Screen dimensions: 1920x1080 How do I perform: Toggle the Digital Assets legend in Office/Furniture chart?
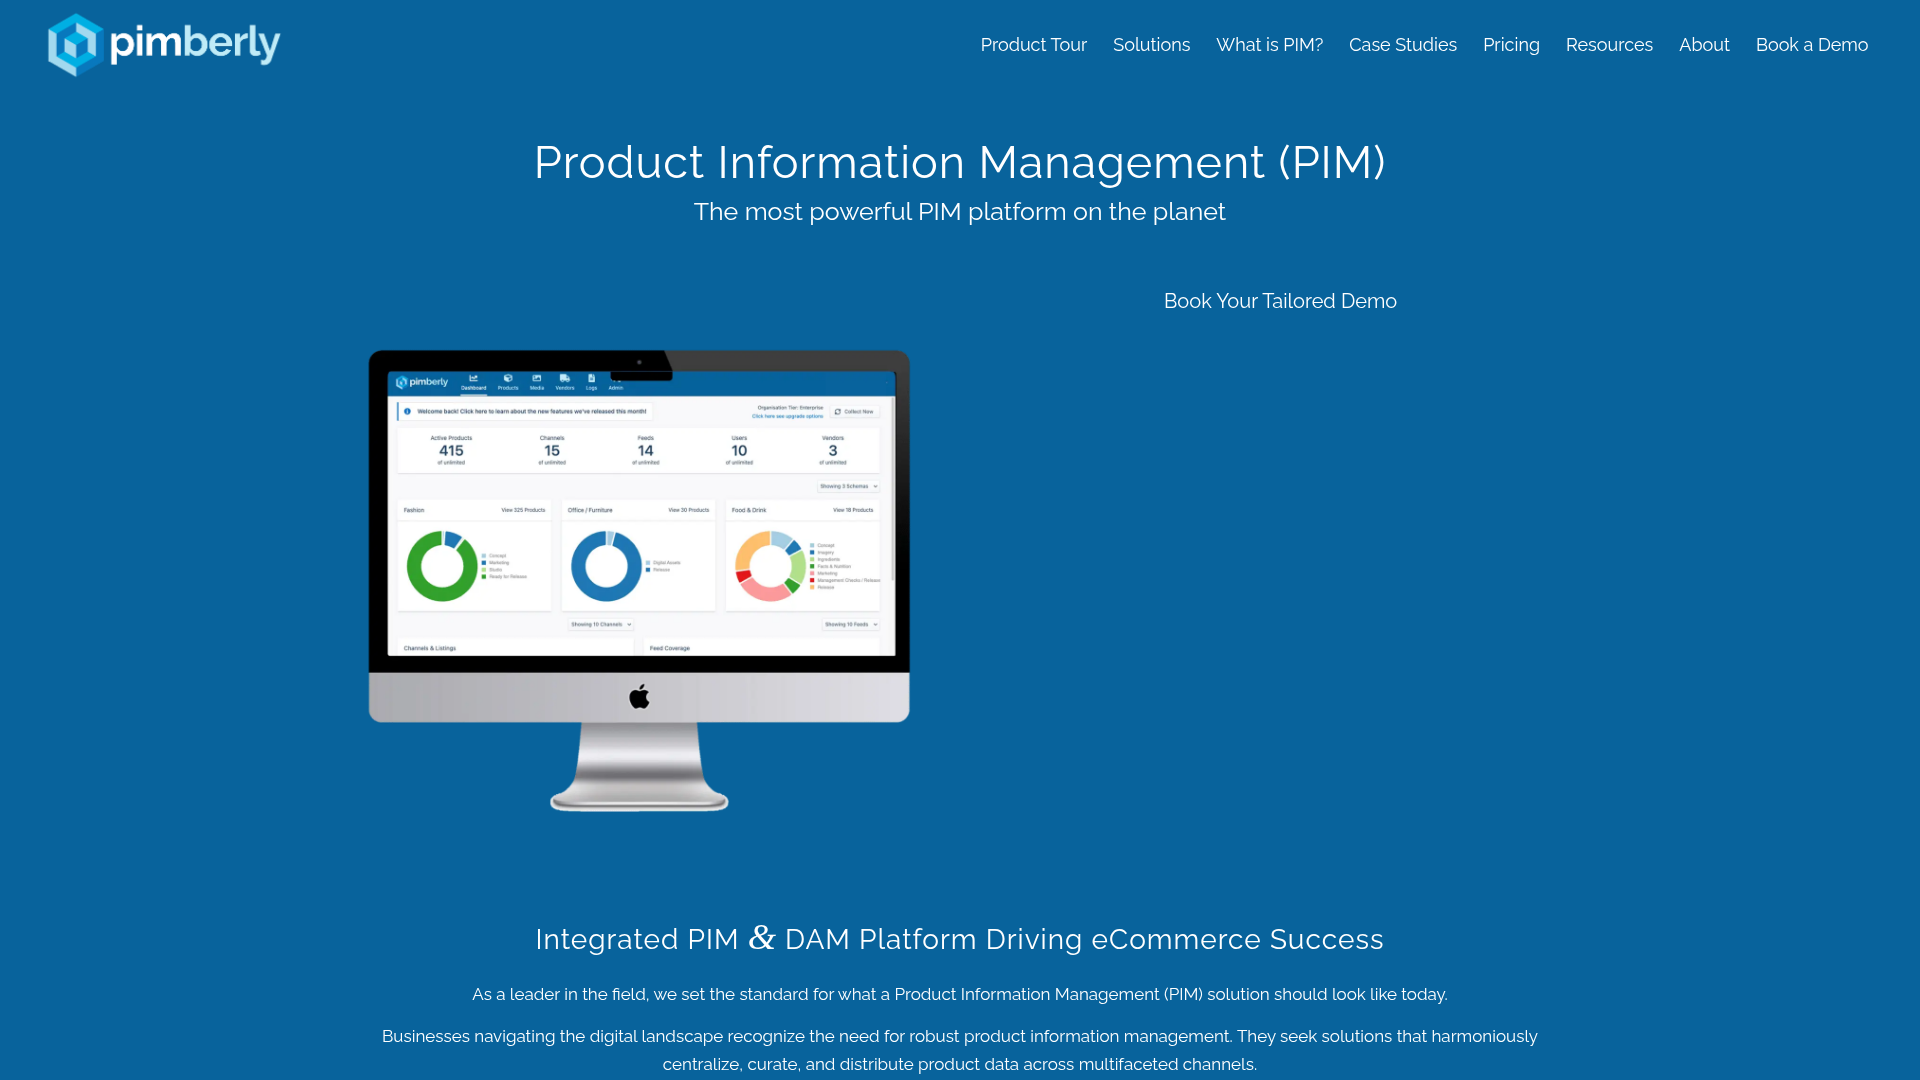[x=666, y=563]
